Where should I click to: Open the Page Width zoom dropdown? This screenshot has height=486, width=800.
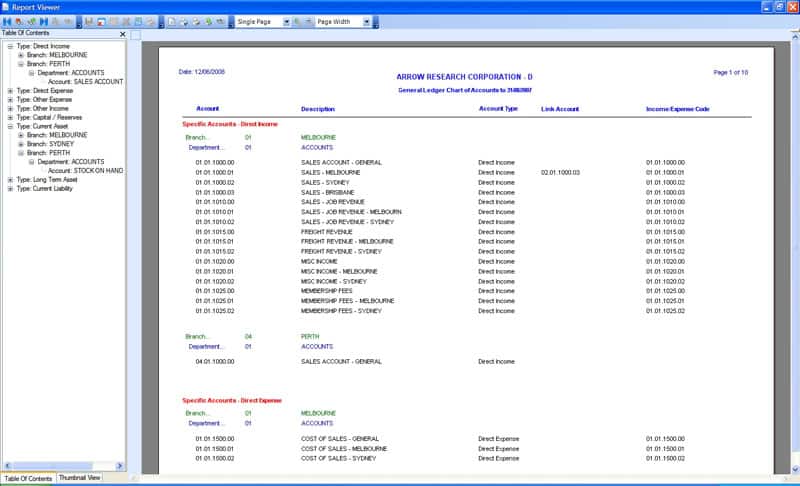[x=366, y=22]
